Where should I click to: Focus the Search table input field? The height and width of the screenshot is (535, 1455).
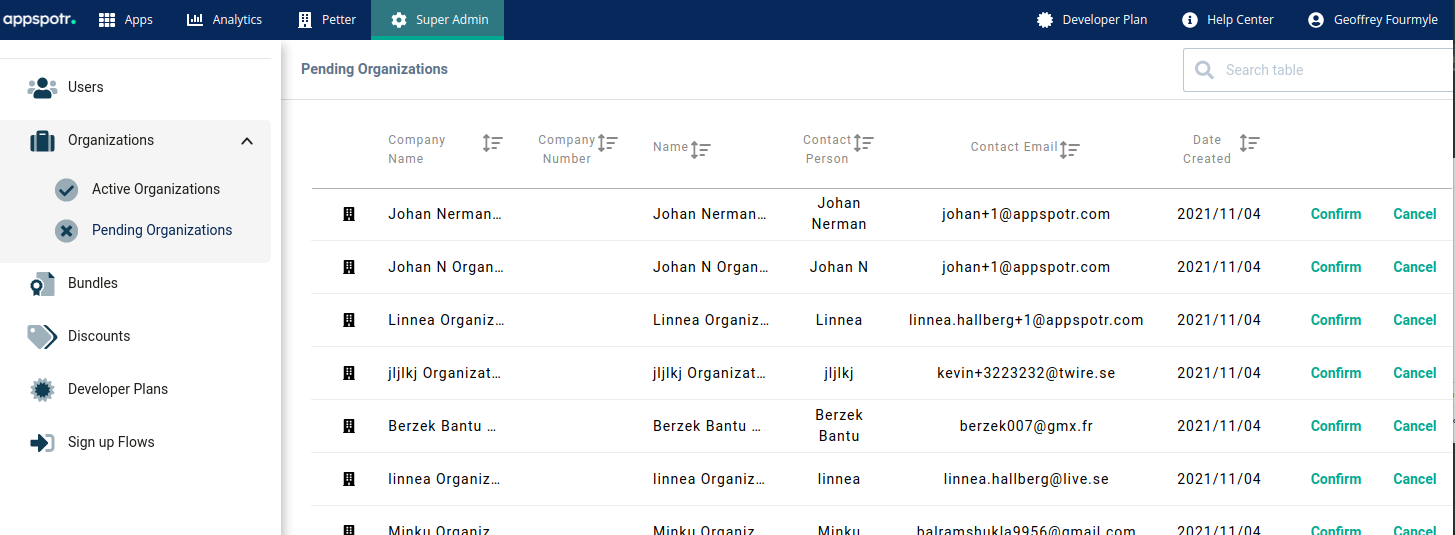1319,70
